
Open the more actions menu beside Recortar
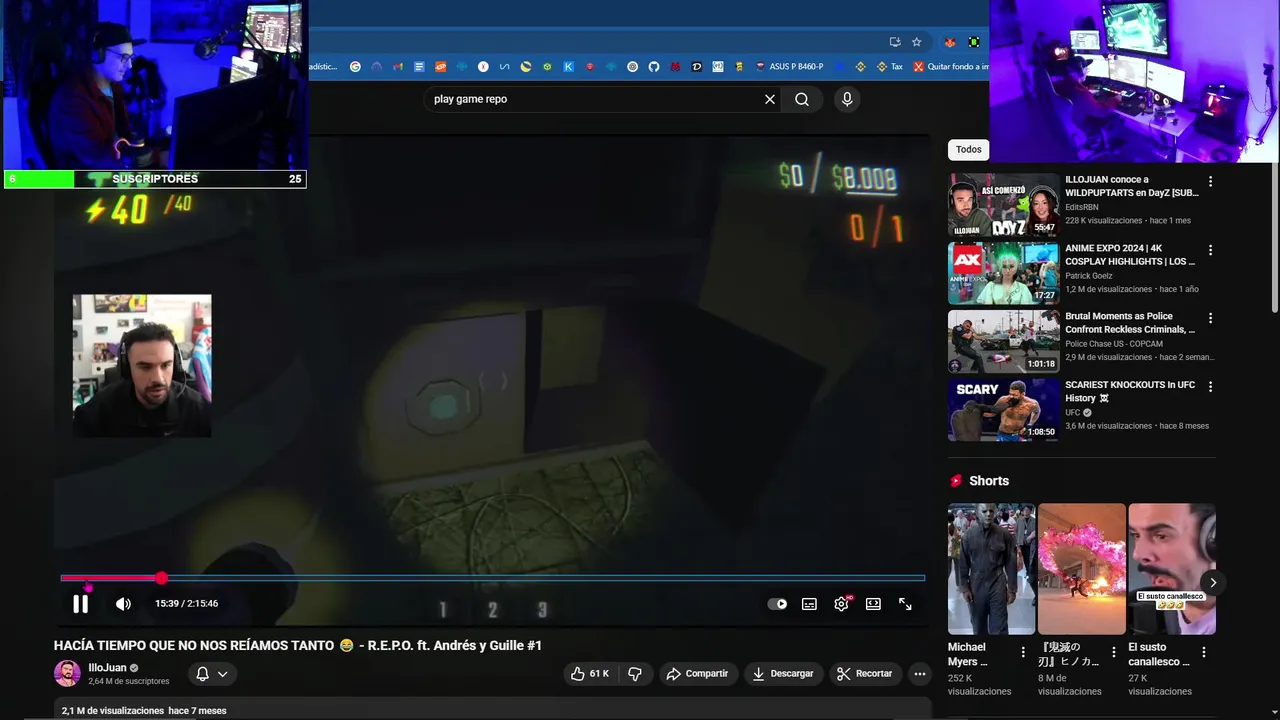click(920, 674)
